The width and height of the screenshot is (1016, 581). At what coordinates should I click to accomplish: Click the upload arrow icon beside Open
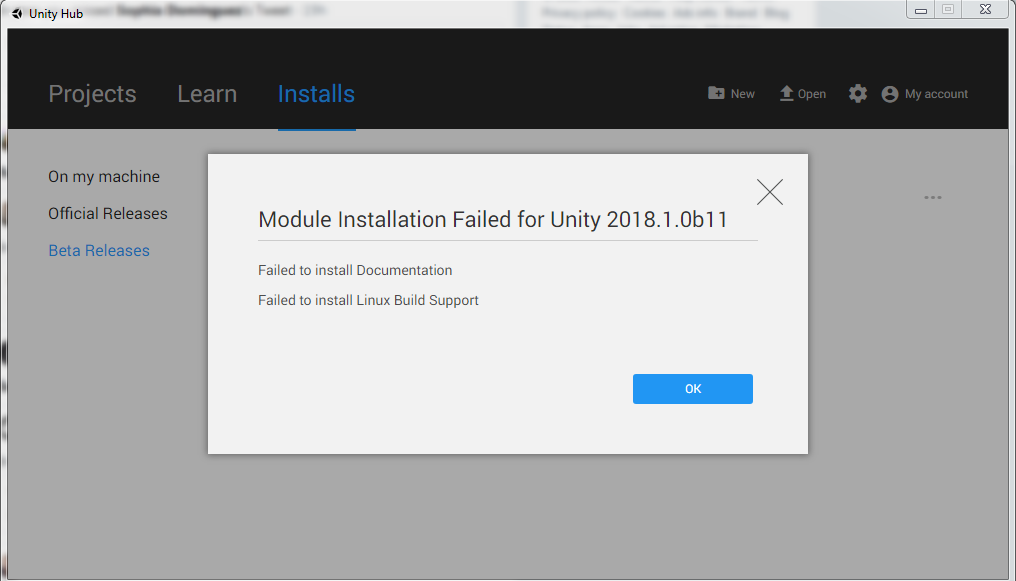click(x=786, y=93)
